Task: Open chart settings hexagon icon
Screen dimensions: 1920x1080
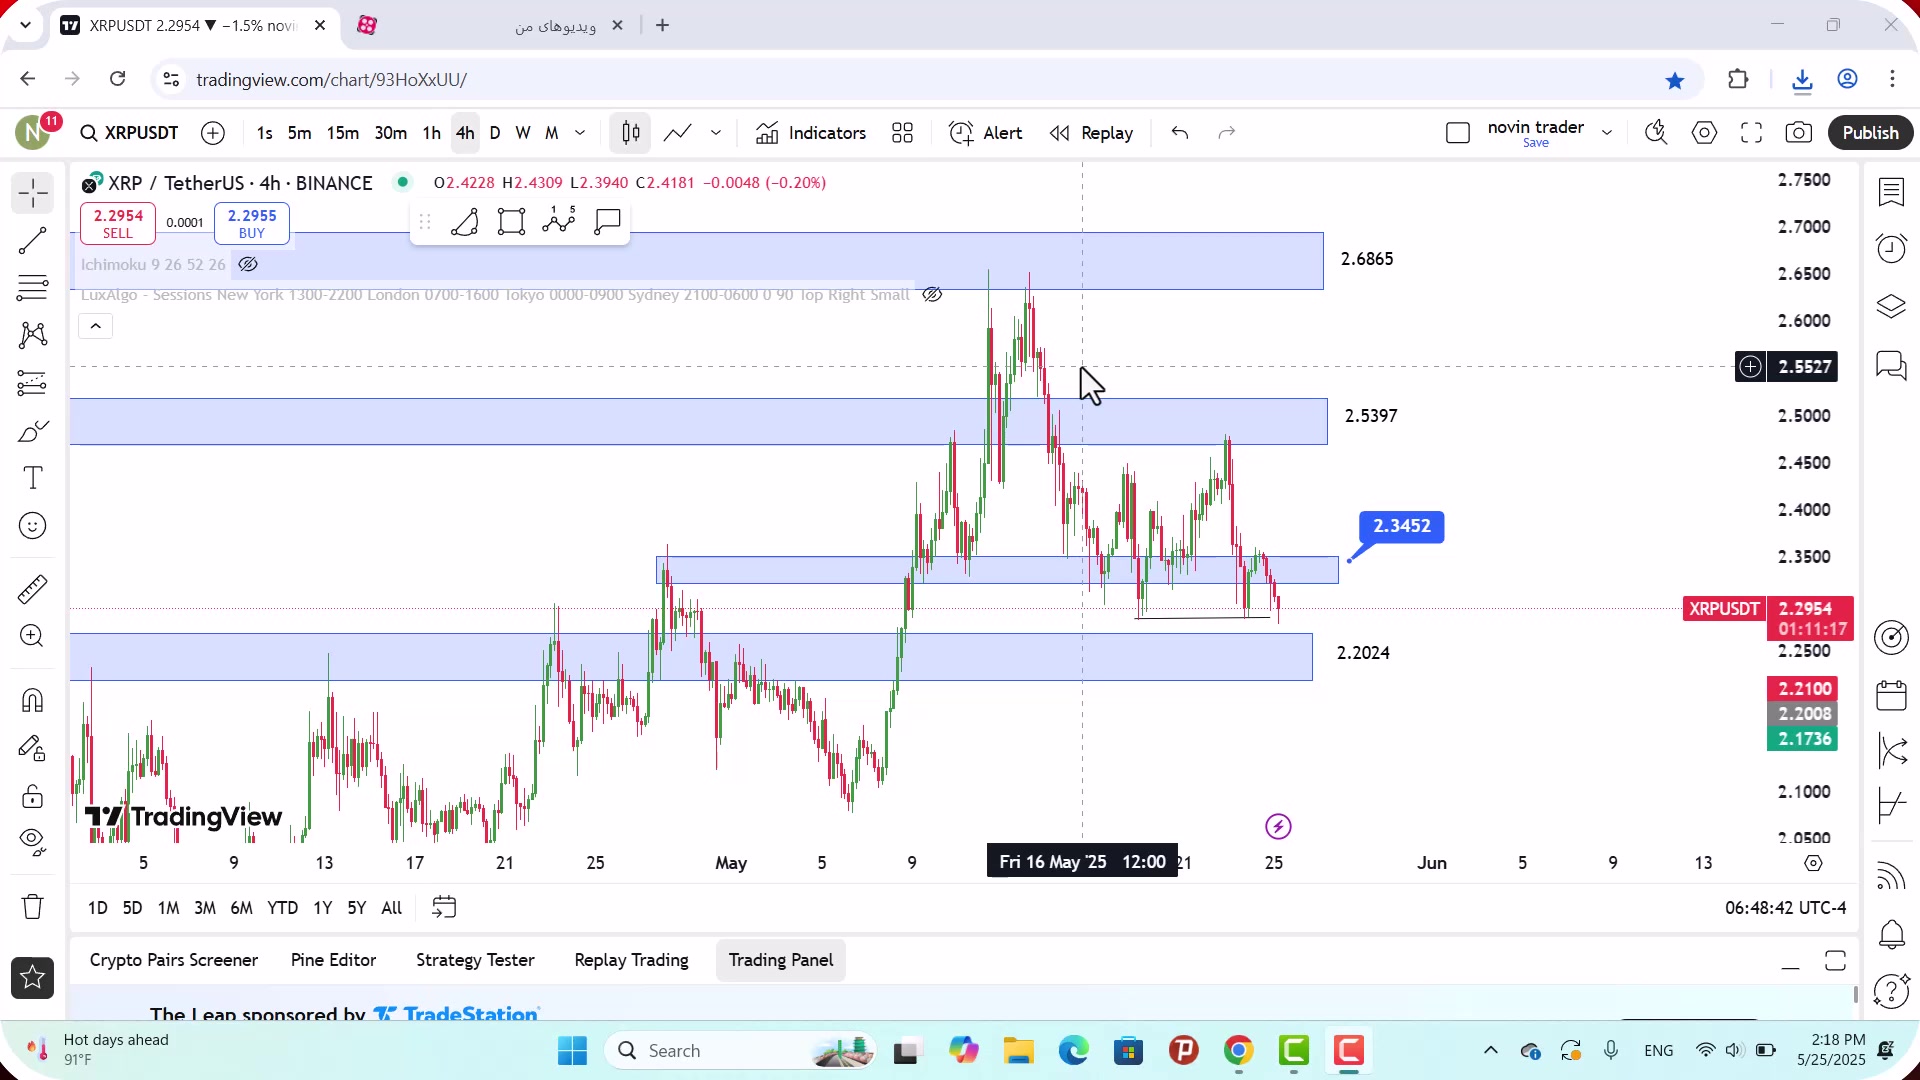Action: pyautogui.click(x=1705, y=133)
